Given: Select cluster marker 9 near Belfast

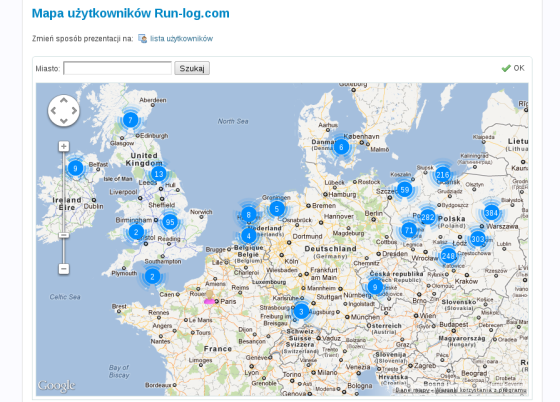Looking at the screenshot, I should pos(75,168).
